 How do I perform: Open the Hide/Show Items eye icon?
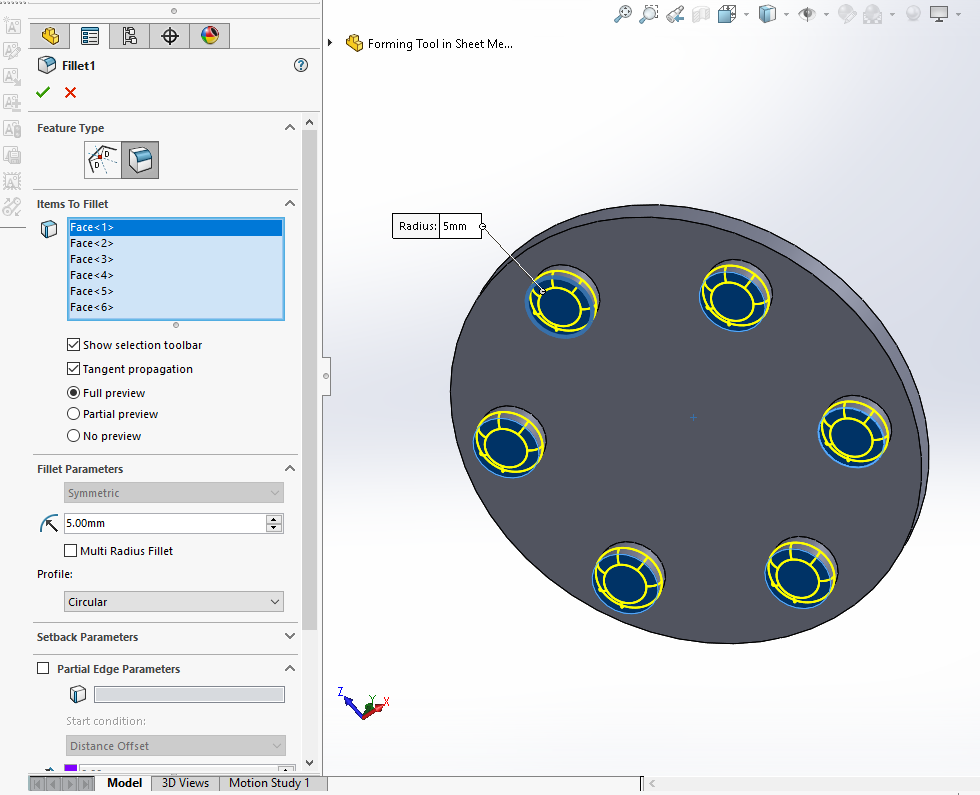point(806,14)
